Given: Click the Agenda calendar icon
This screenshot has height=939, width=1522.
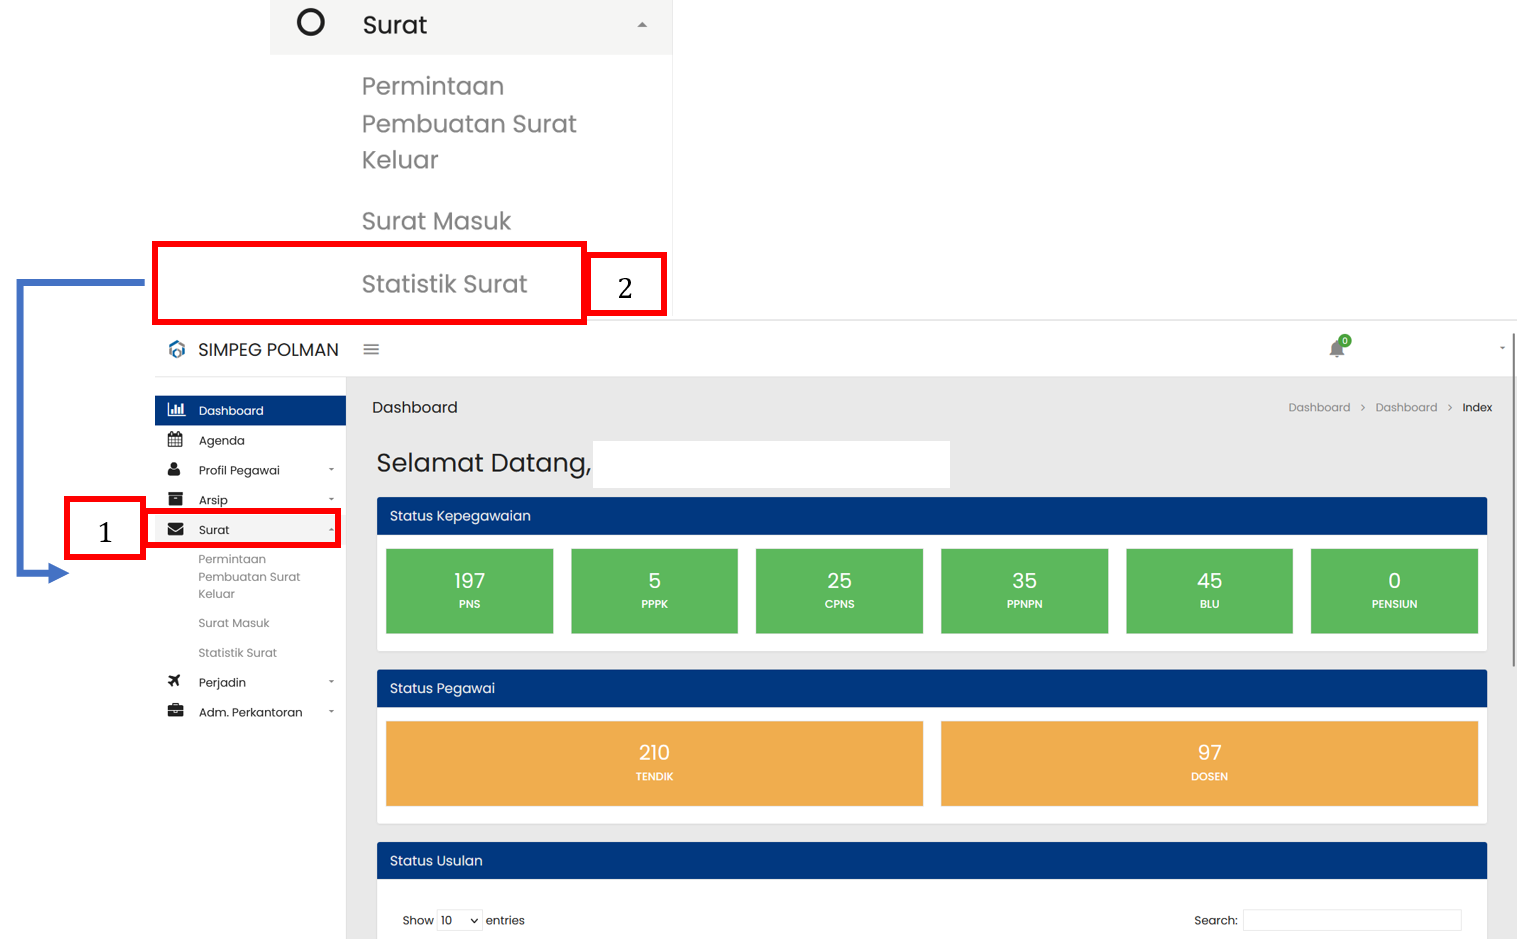Looking at the screenshot, I should (x=175, y=440).
